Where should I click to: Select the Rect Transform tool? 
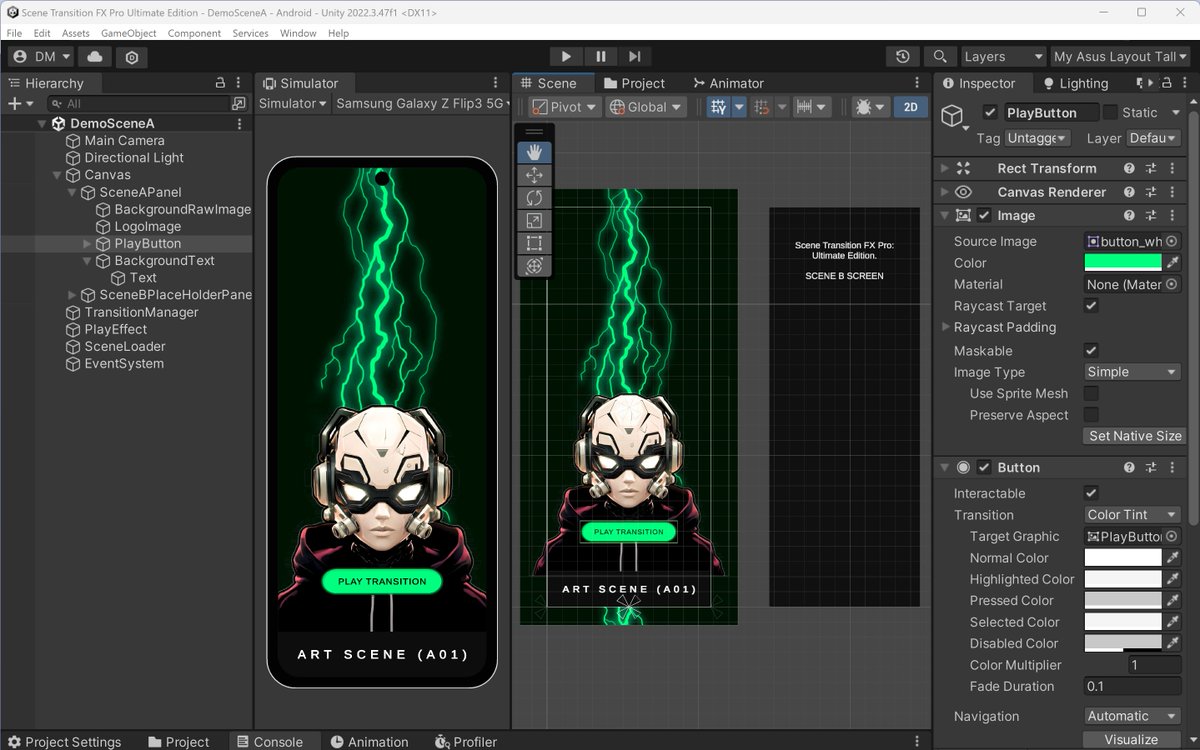535,243
